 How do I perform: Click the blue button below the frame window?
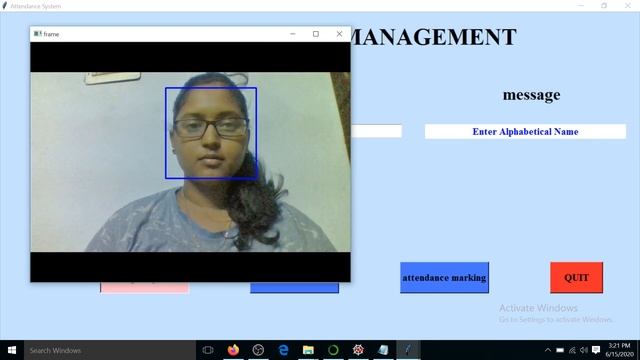click(294, 287)
